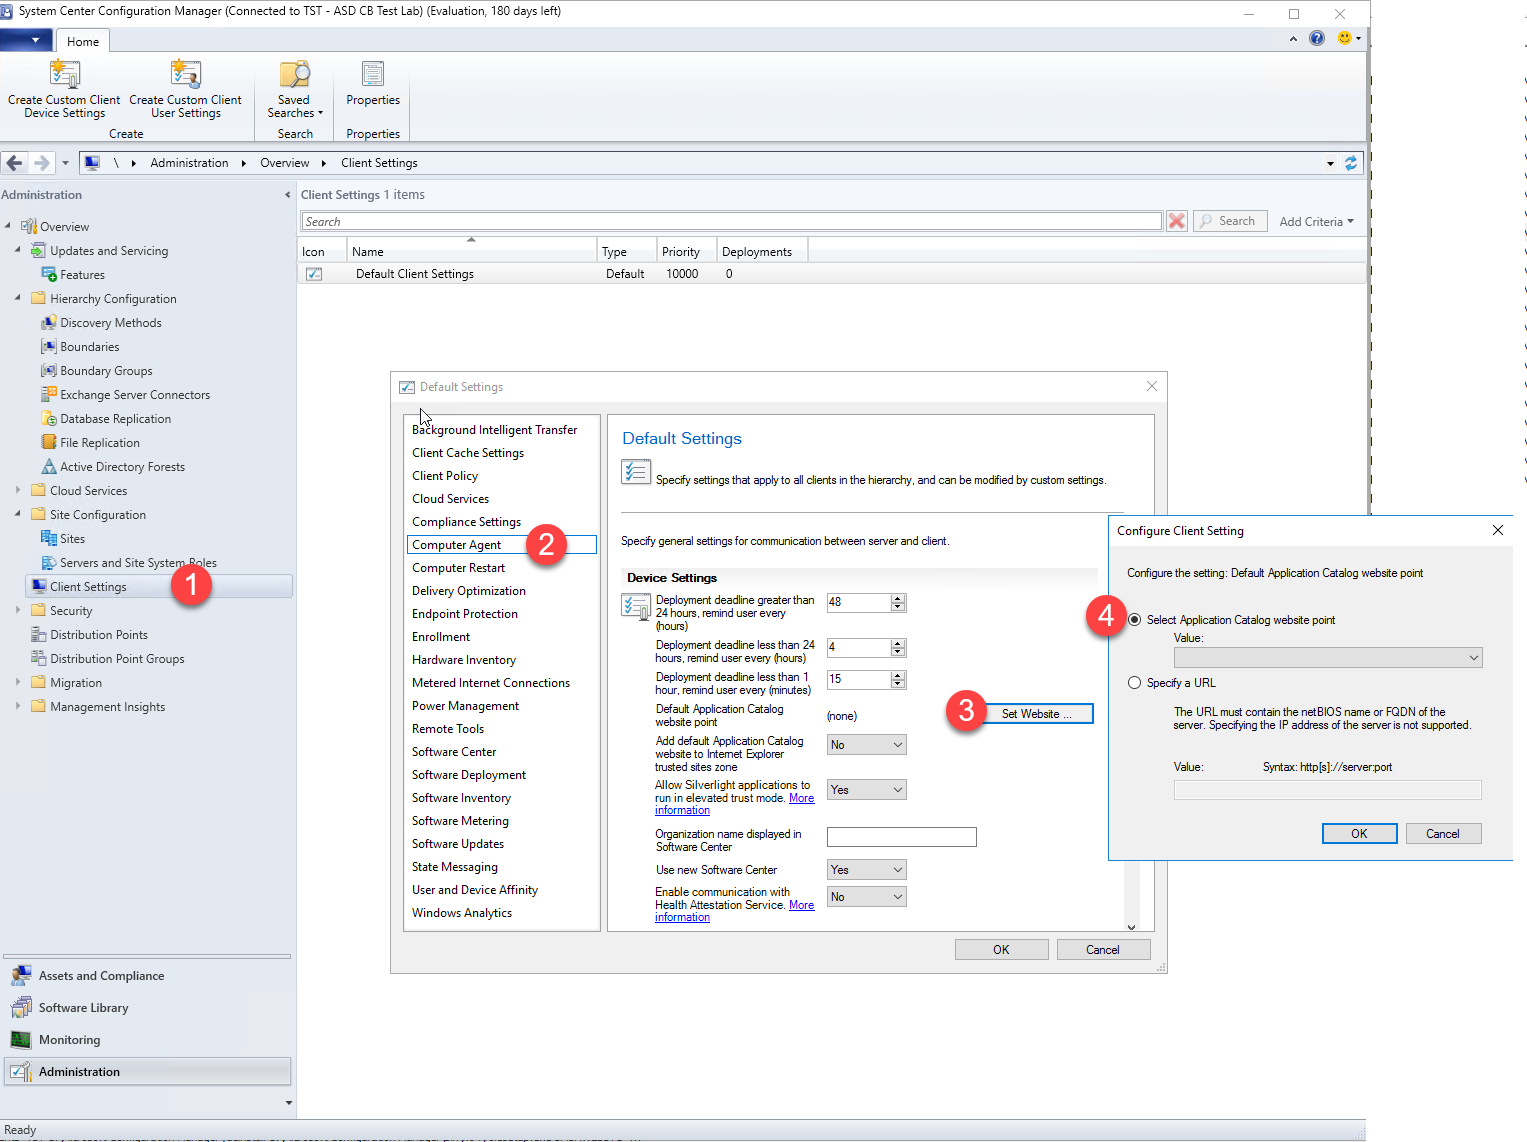Select Windows Analytics settings category
The height and width of the screenshot is (1142, 1527).
click(x=462, y=913)
